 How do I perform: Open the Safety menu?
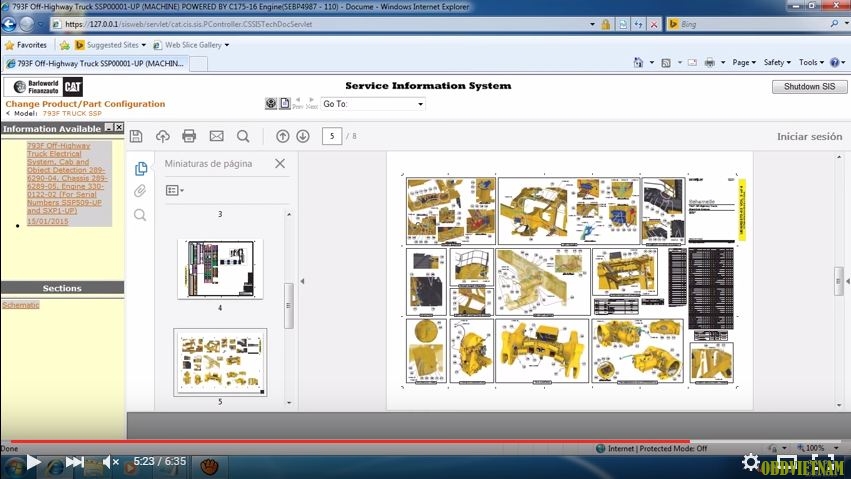click(x=776, y=62)
